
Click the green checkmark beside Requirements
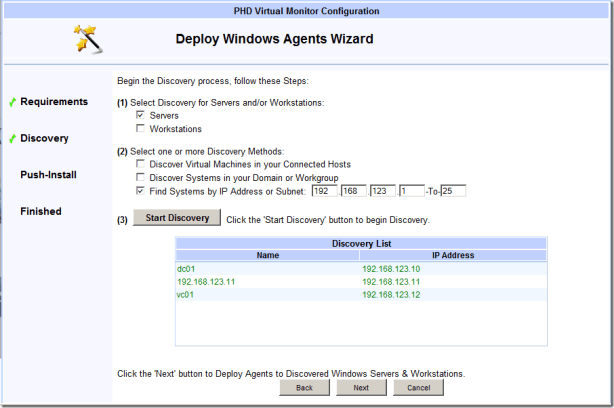coord(11,102)
